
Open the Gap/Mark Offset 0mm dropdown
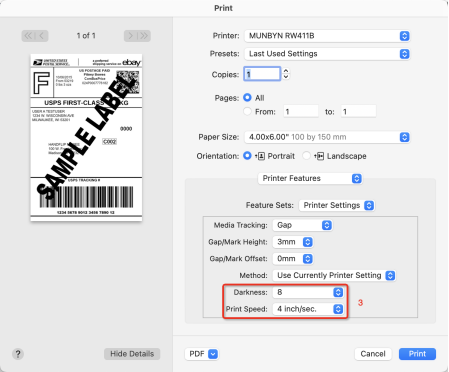(293, 259)
